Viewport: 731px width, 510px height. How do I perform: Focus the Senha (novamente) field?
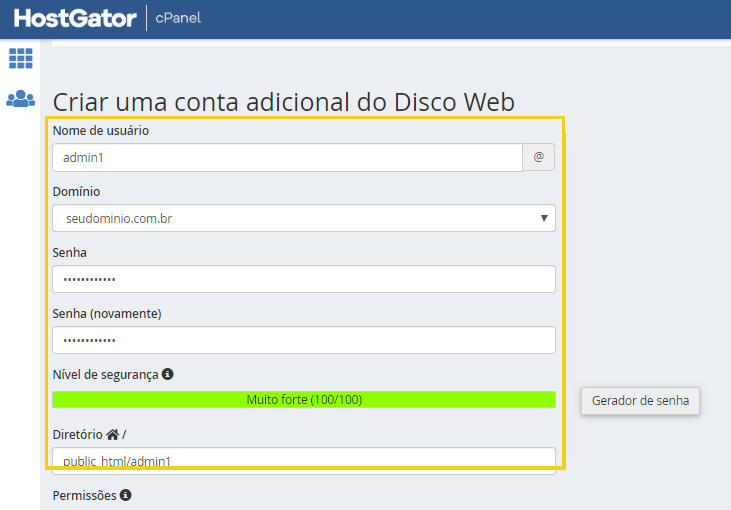click(304, 340)
